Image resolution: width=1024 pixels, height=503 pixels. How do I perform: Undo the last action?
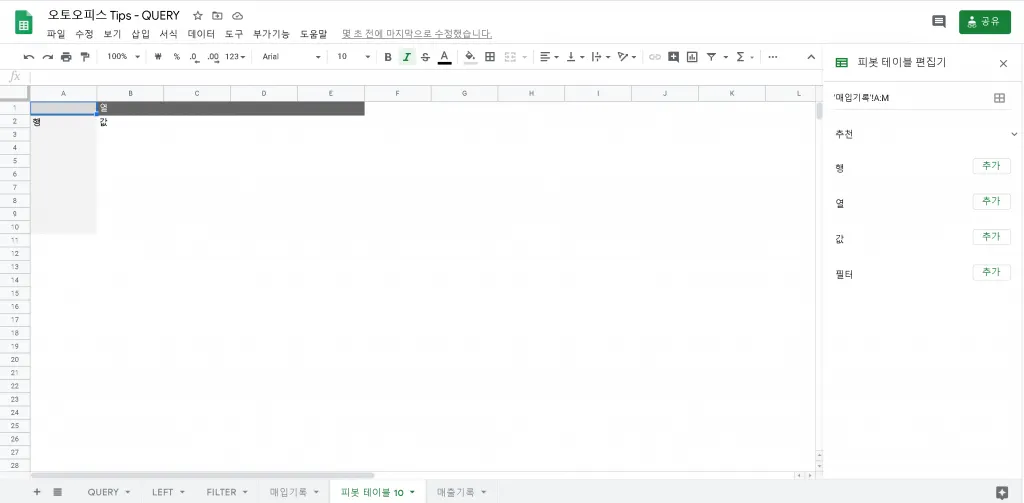[x=29, y=57]
